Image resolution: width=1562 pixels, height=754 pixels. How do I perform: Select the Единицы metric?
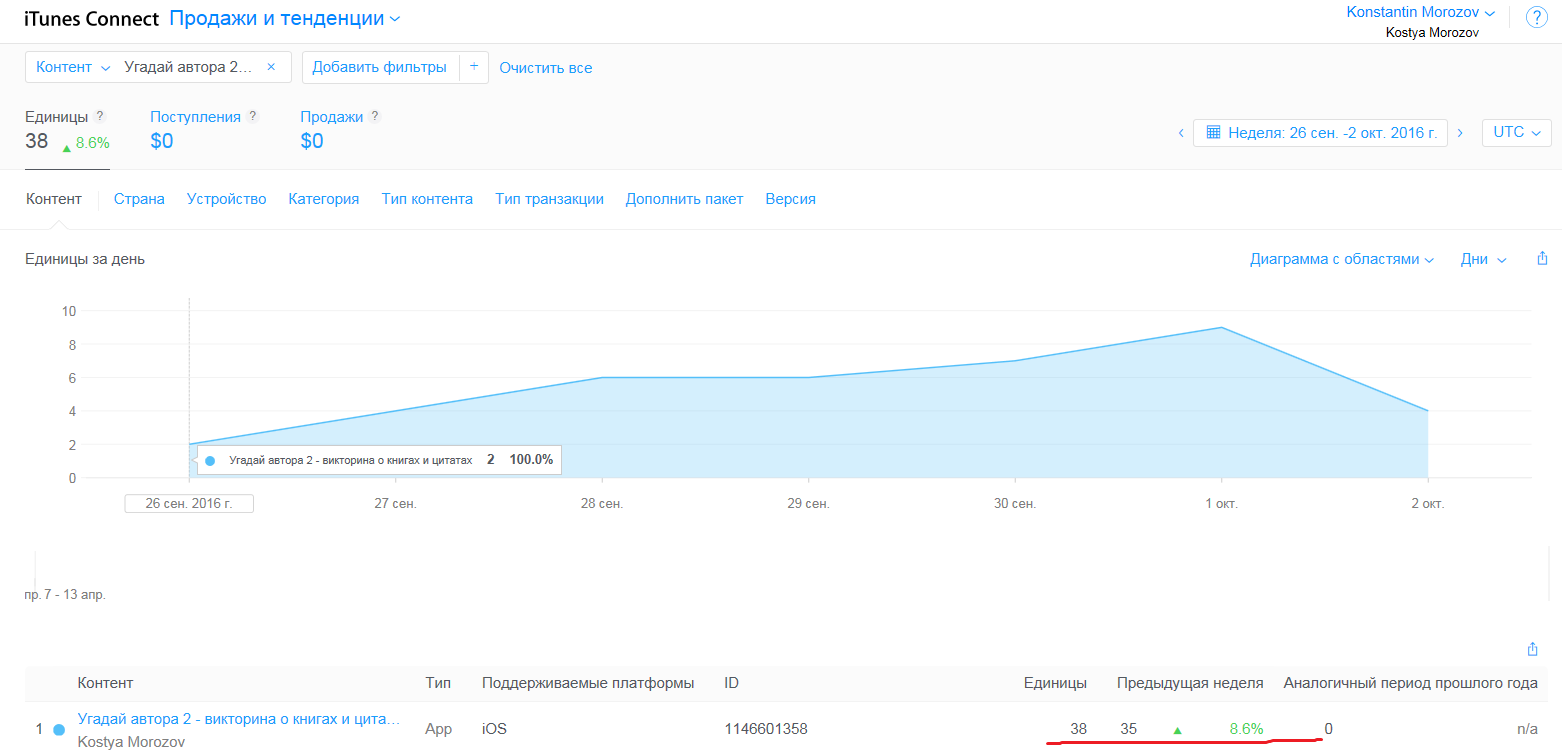[x=57, y=117]
